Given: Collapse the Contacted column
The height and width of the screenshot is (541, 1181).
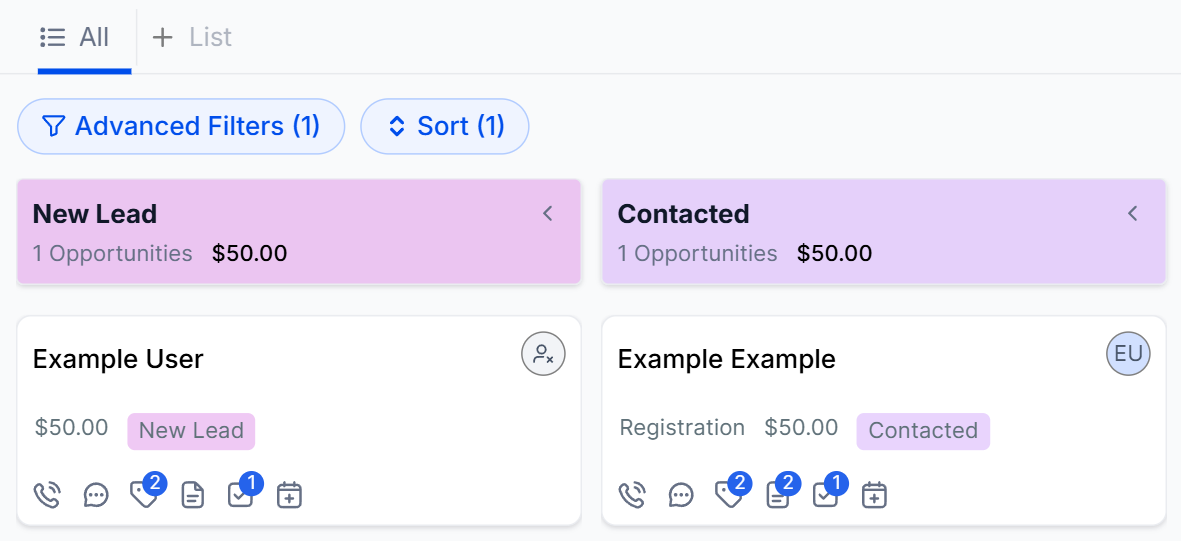Looking at the screenshot, I should coord(1133,213).
